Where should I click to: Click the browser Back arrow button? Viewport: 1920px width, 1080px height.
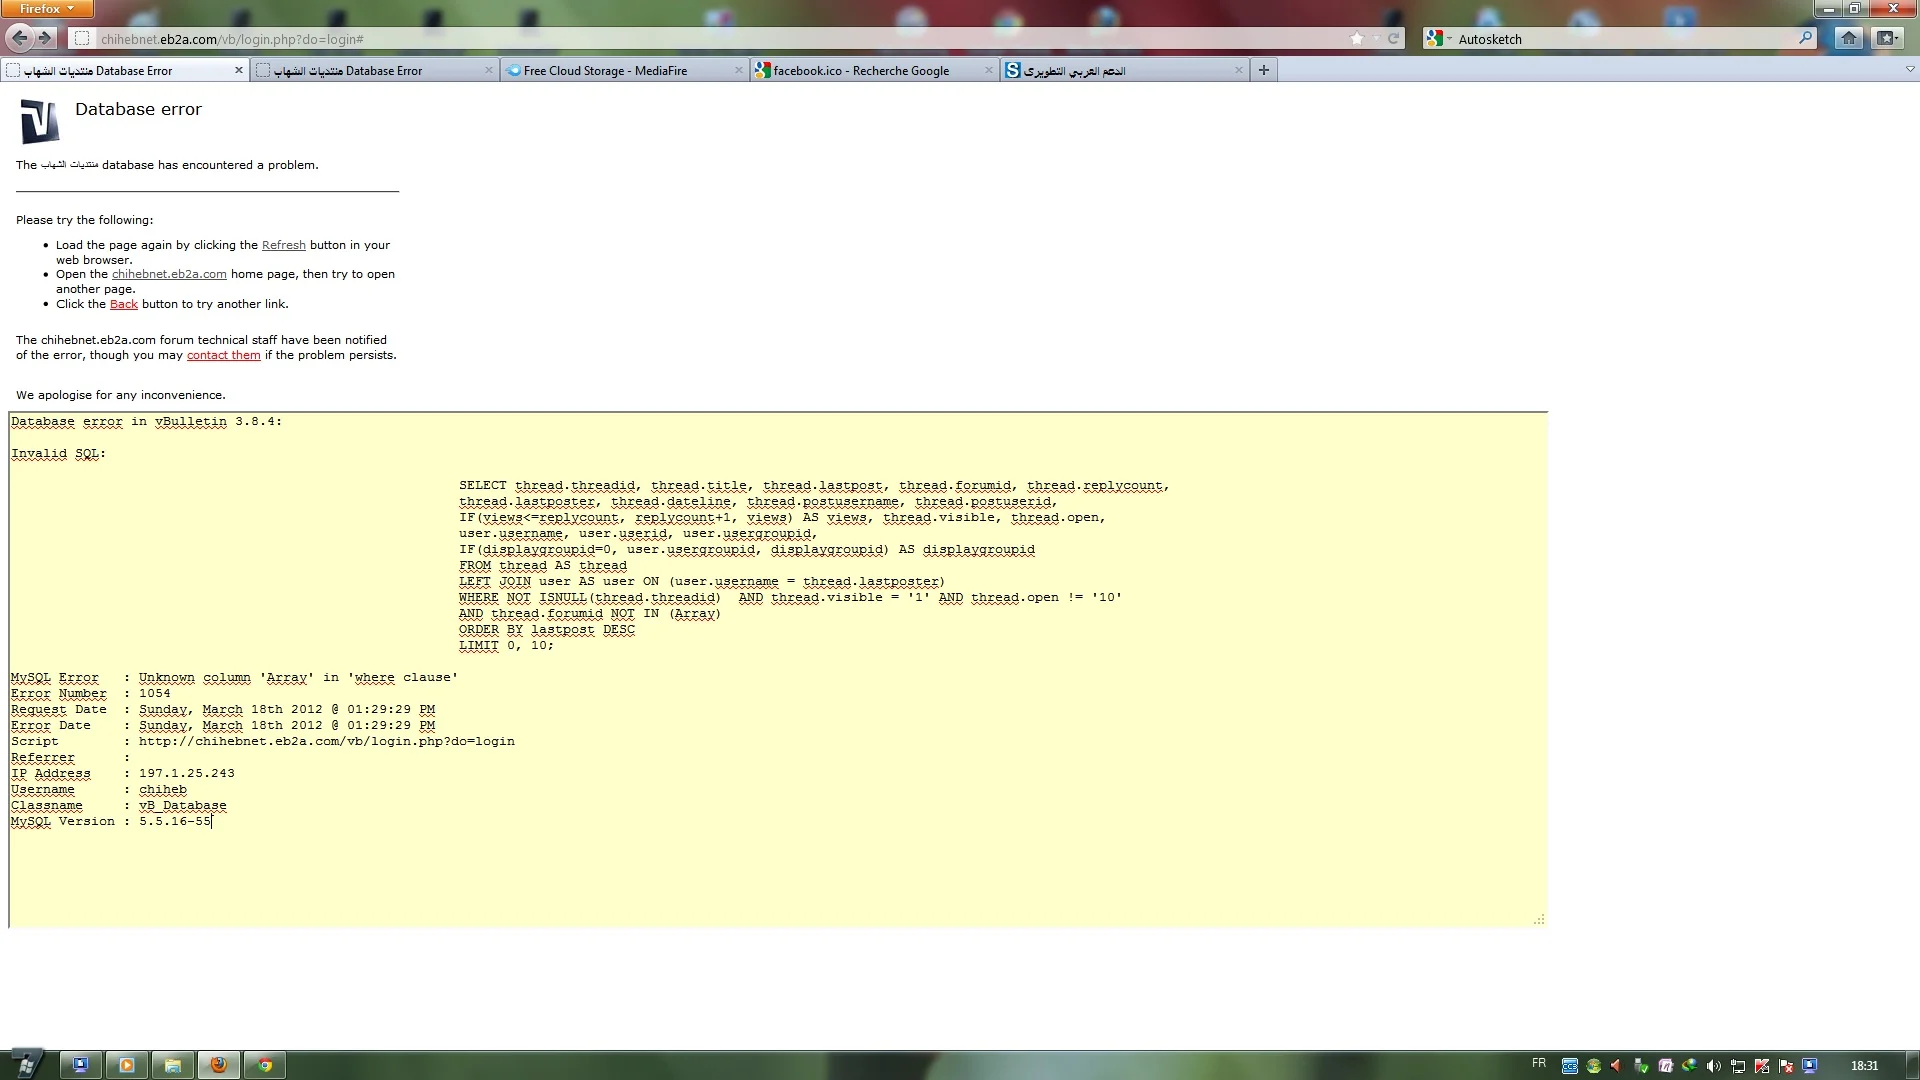pos(19,38)
